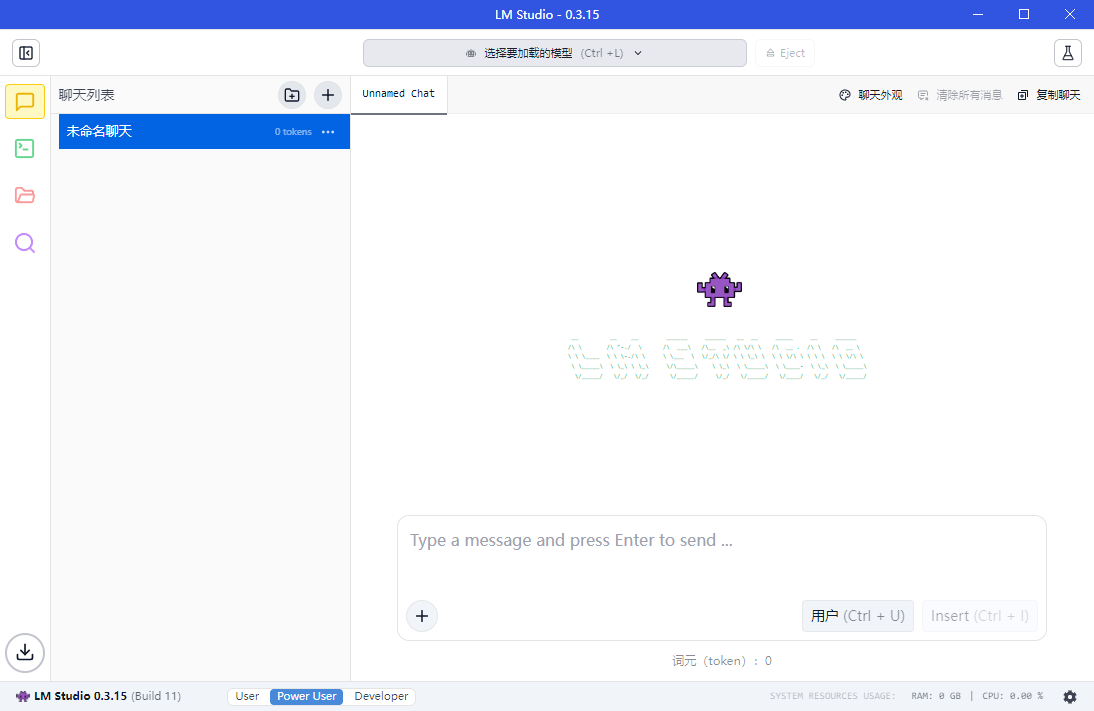Viewport: 1094px width, 711px height.
Task: Click the 词元 (token) : 0 counter
Action: 721,661
